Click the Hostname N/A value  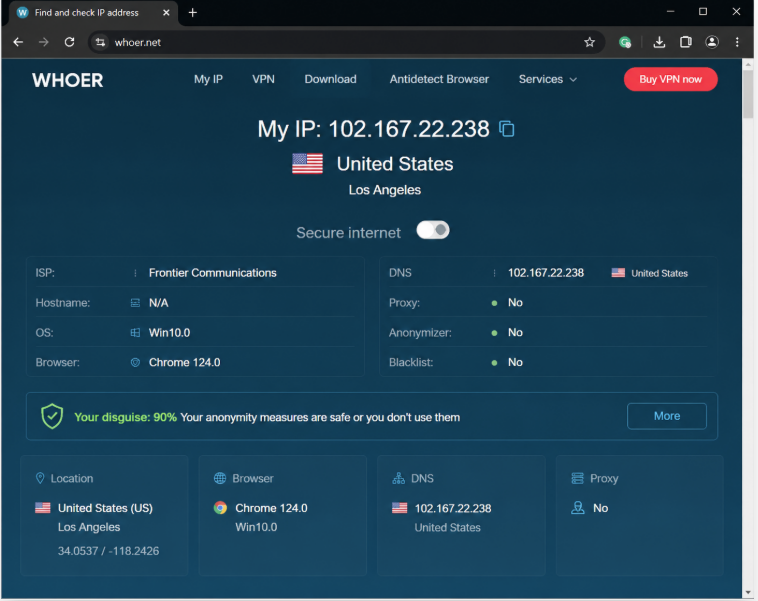click(159, 303)
